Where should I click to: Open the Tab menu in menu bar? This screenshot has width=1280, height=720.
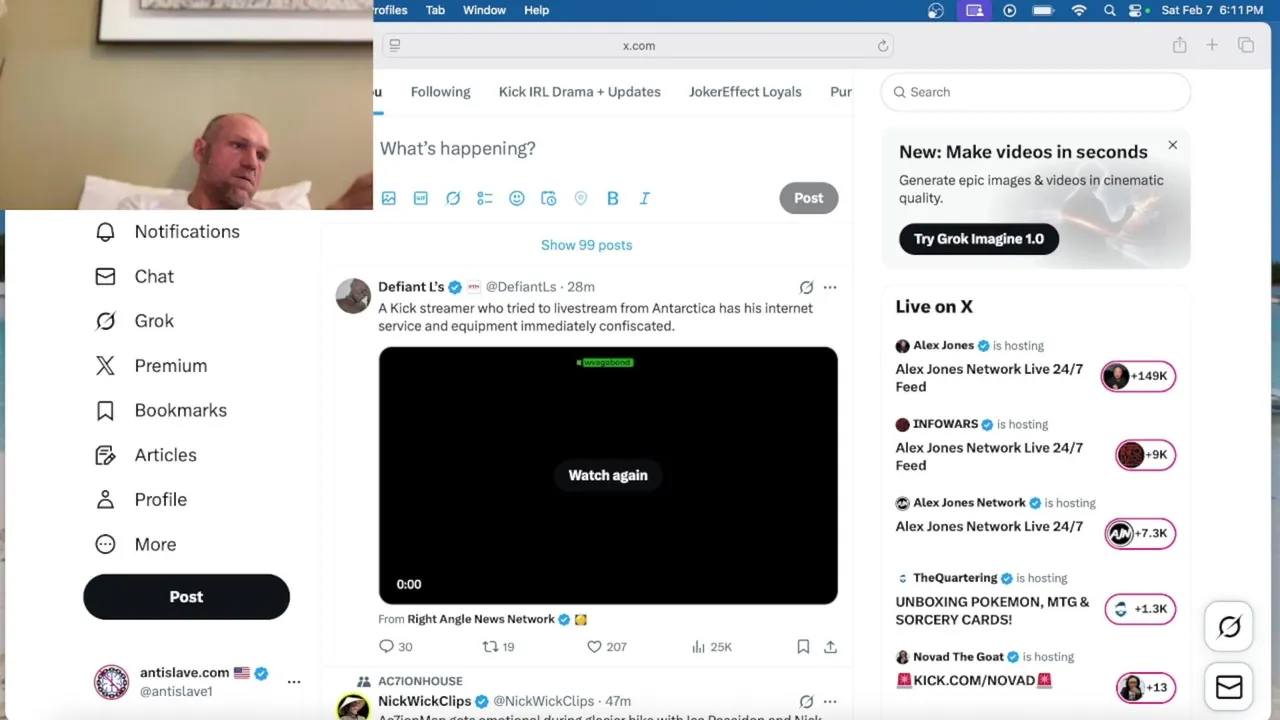(435, 10)
